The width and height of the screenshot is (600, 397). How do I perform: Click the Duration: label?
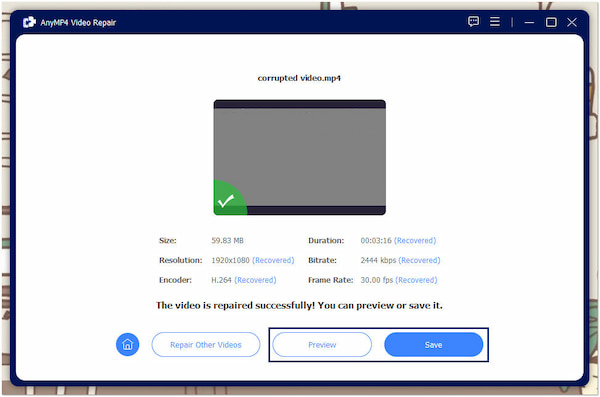[326, 241]
